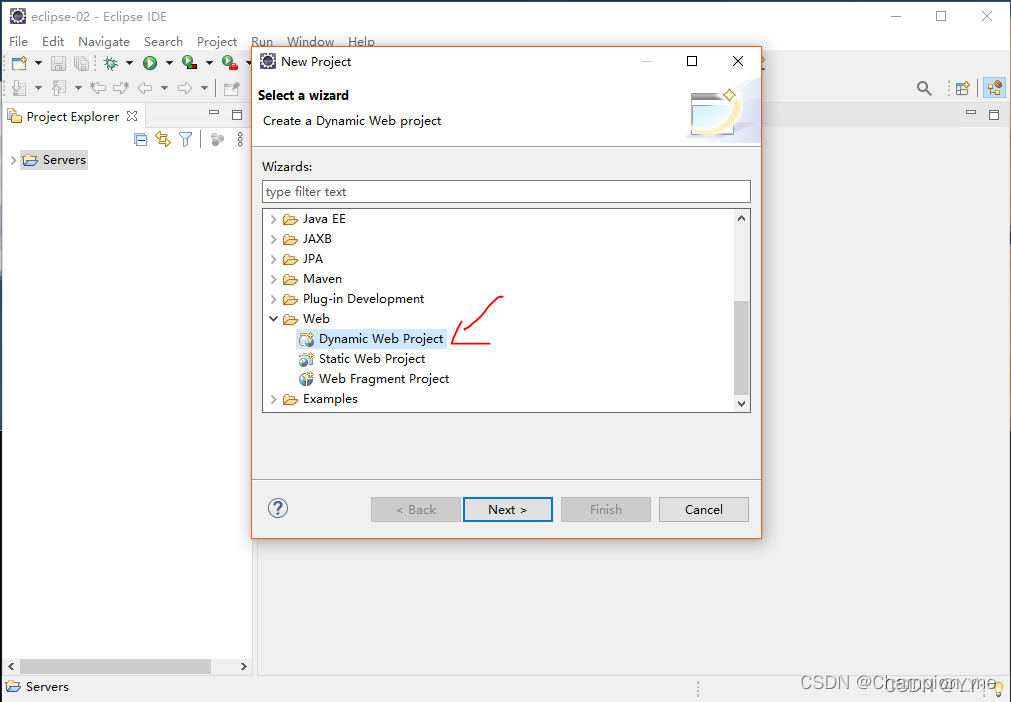
Task: Click the 'type filter text' input field
Action: 506,191
